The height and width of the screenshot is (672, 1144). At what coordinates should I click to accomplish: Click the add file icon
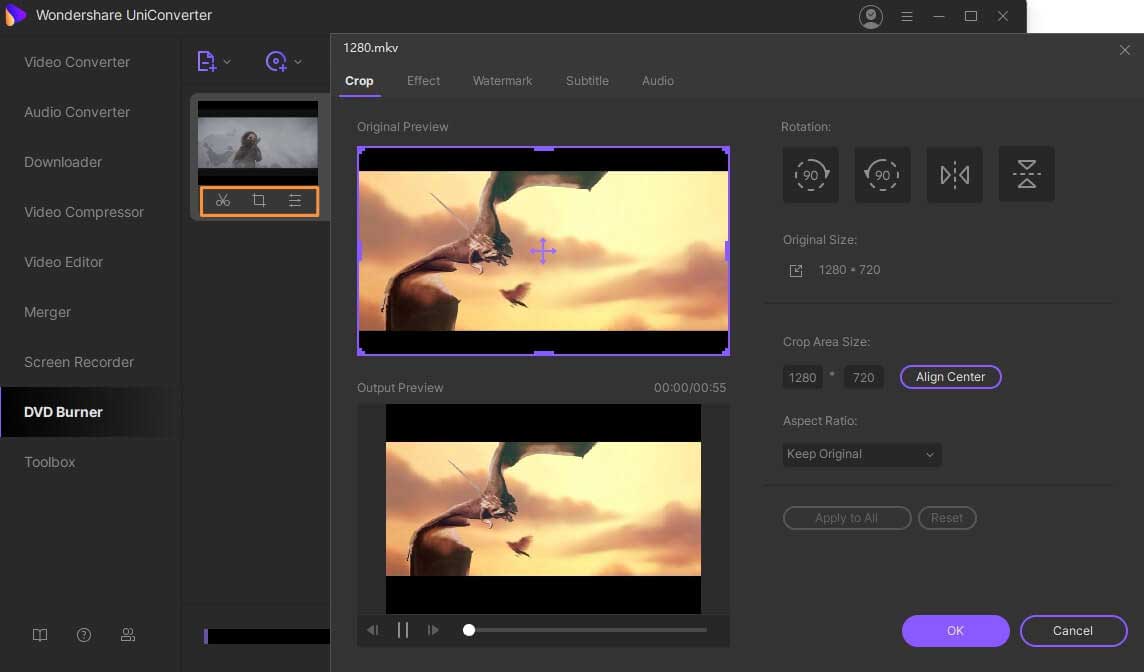pyautogui.click(x=206, y=61)
